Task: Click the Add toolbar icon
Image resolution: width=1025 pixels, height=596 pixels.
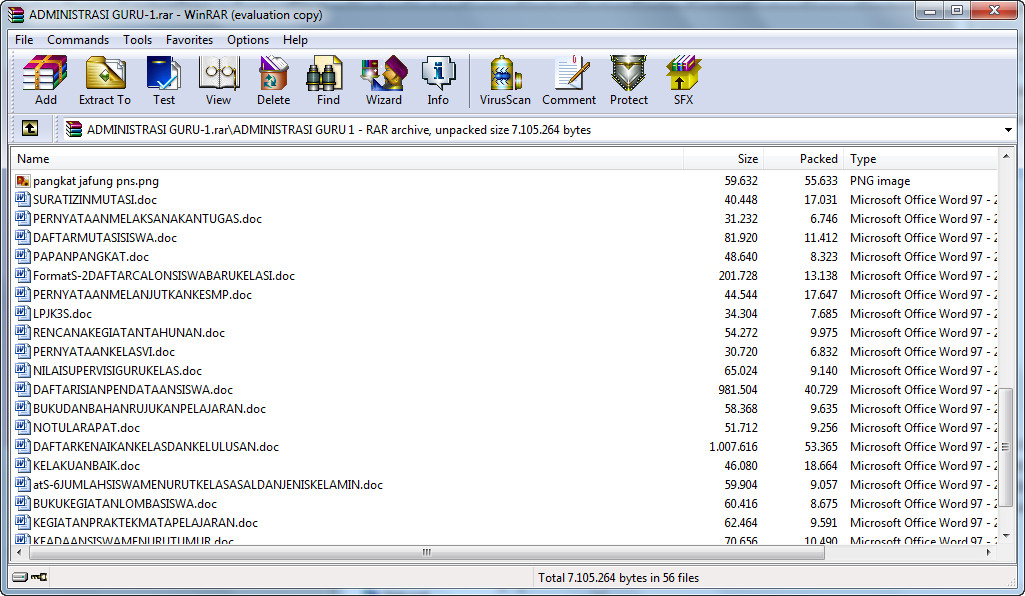Action: pyautogui.click(x=45, y=80)
